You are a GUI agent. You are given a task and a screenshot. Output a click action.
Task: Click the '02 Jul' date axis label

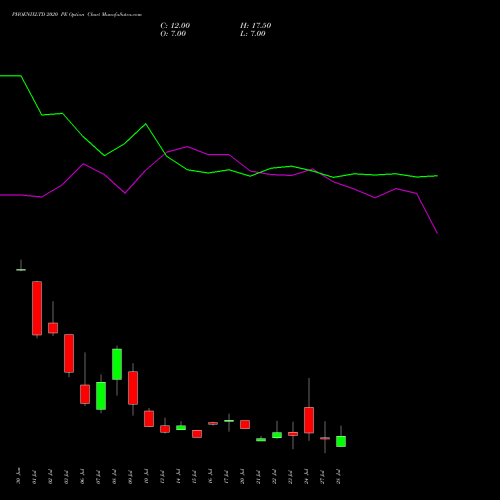point(50,477)
